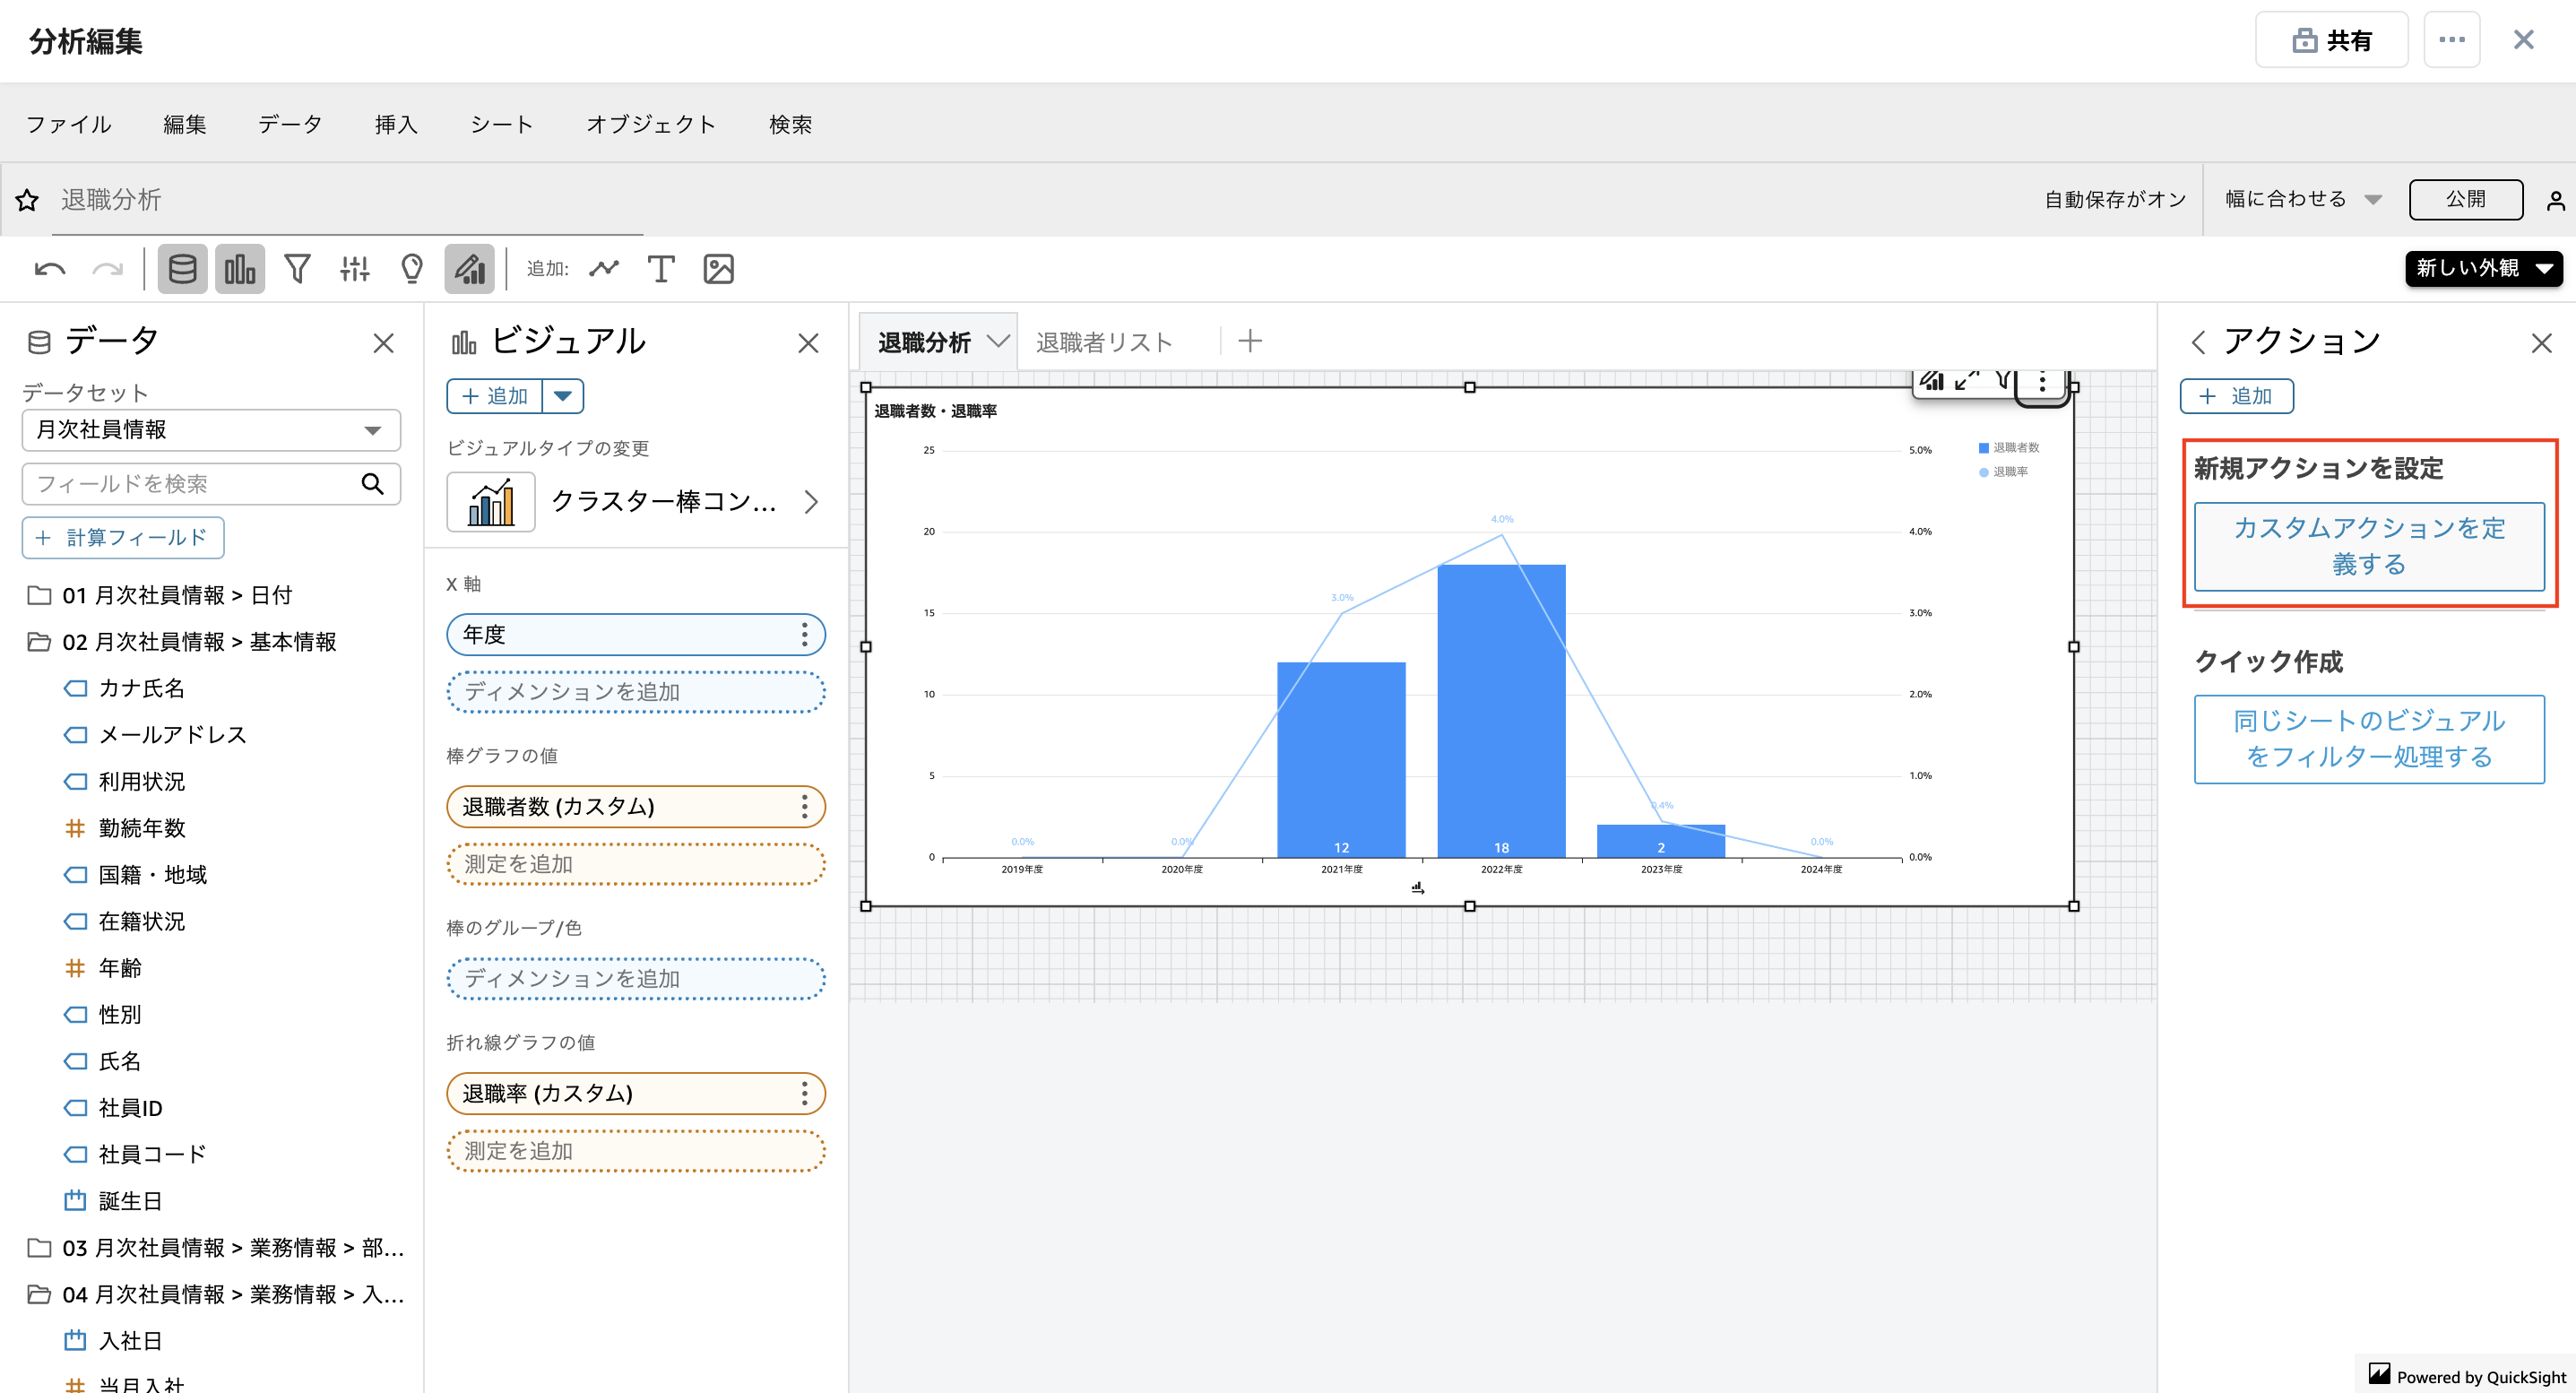Open the Insights lightbulb icon
The image size is (2576, 1393).
[412, 269]
